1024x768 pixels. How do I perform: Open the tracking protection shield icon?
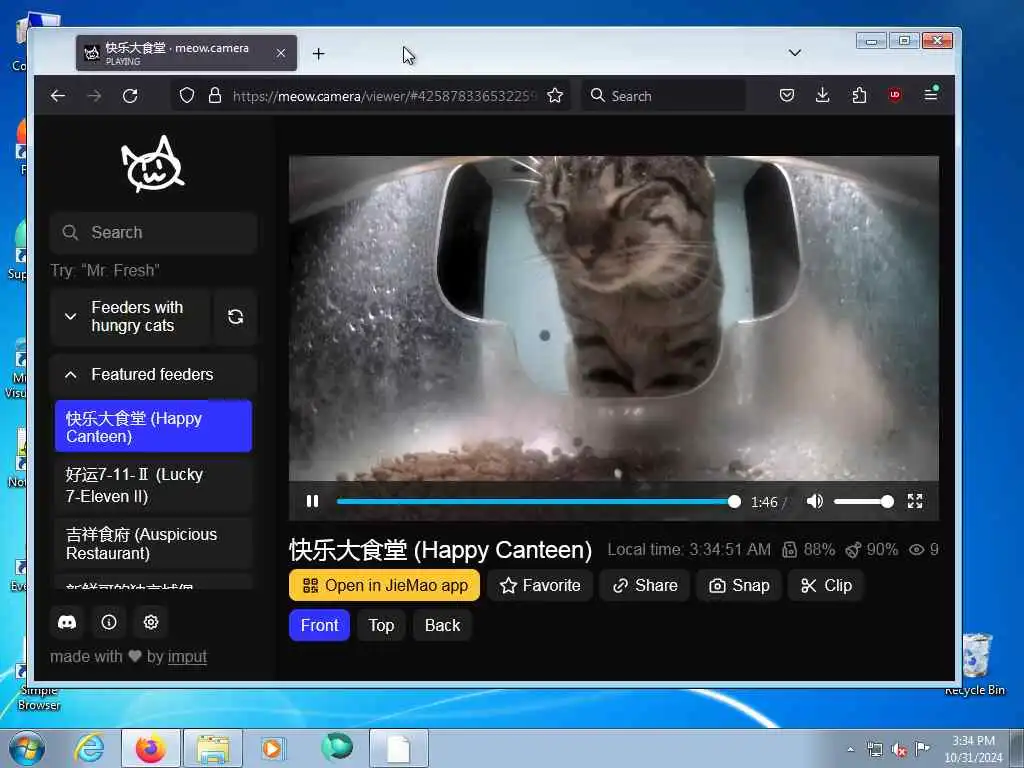[x=187, y=96]
